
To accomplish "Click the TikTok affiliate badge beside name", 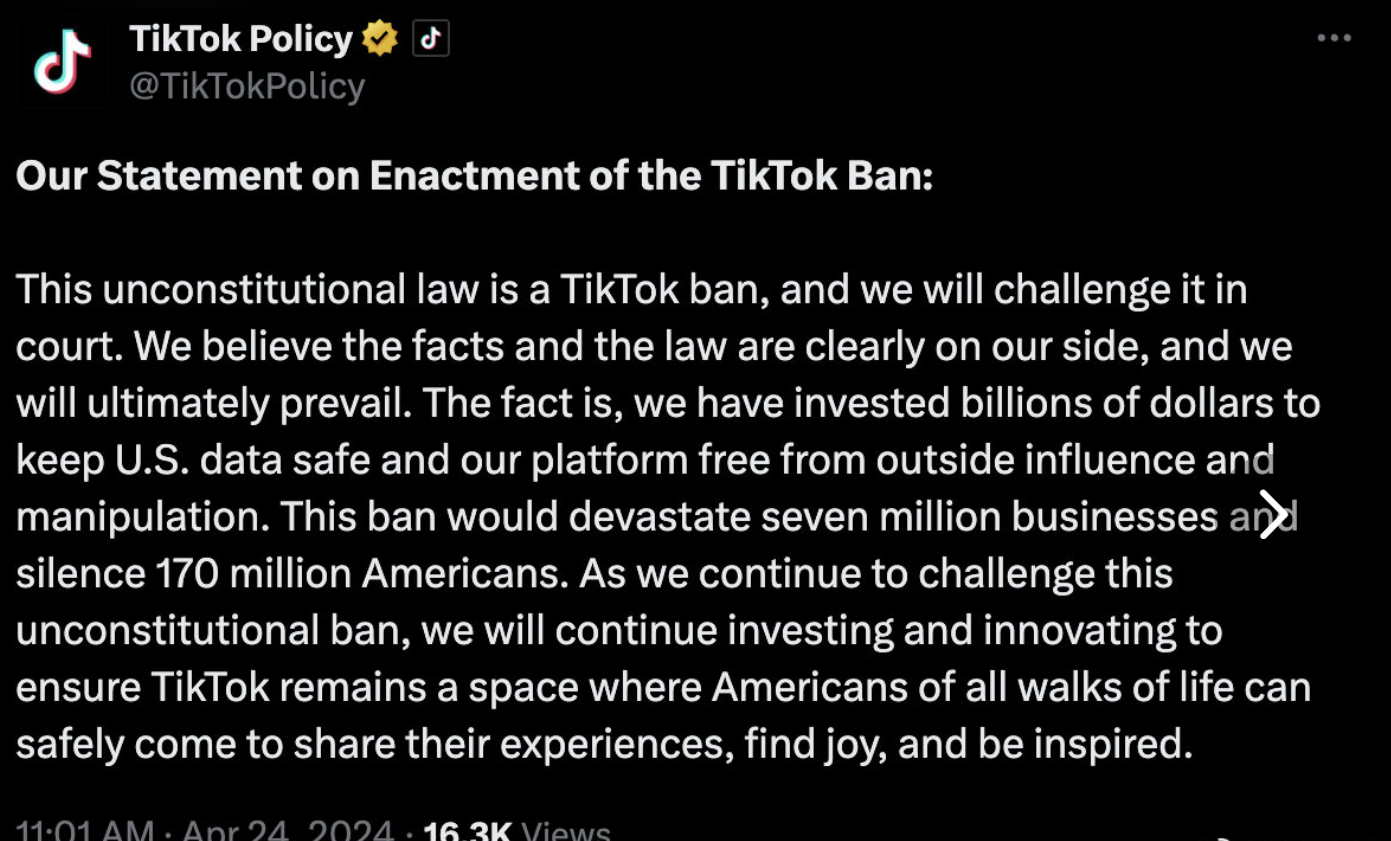I will (430, 39).
